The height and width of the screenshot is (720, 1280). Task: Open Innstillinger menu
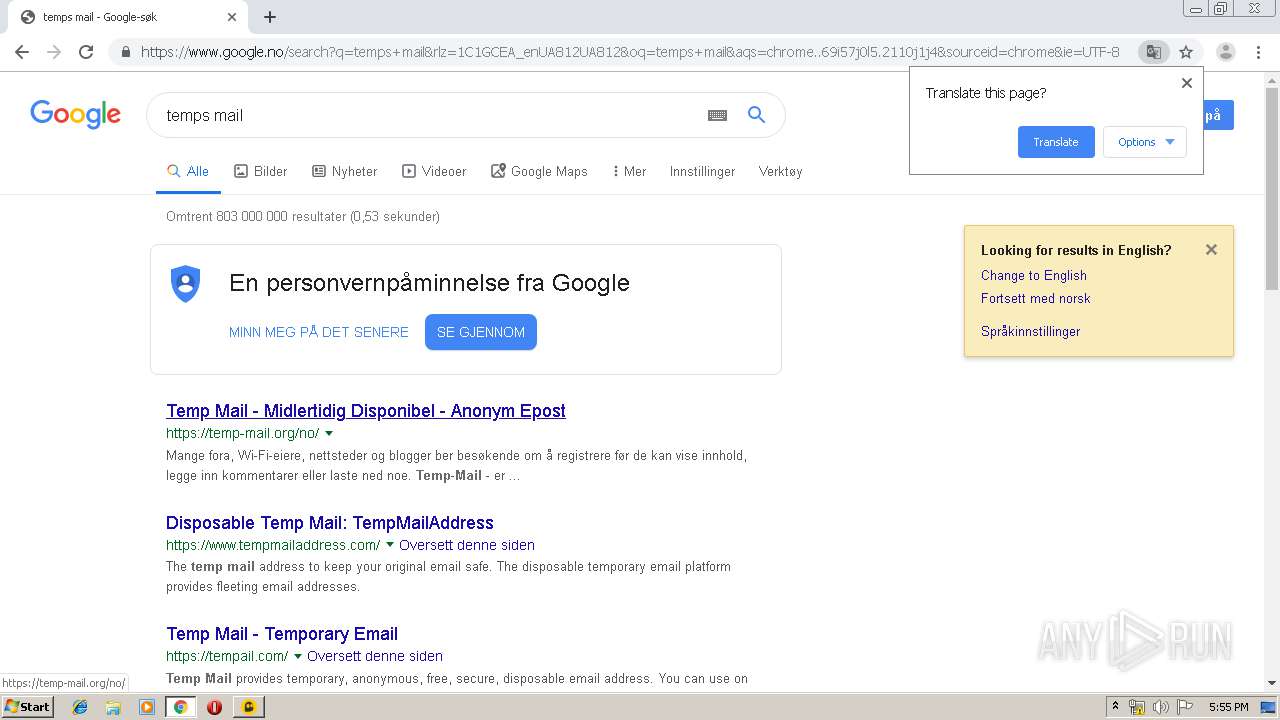702,171
